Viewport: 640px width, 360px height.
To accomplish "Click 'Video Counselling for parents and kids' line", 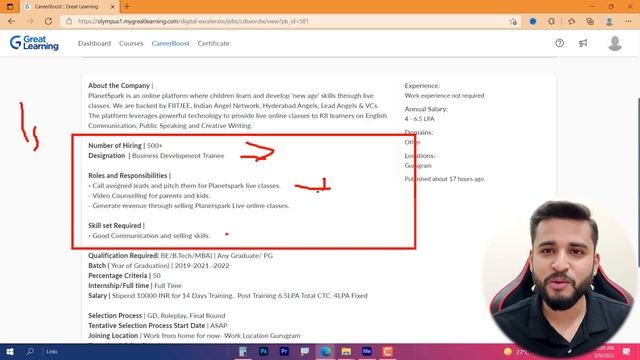I will pos(149,196).
